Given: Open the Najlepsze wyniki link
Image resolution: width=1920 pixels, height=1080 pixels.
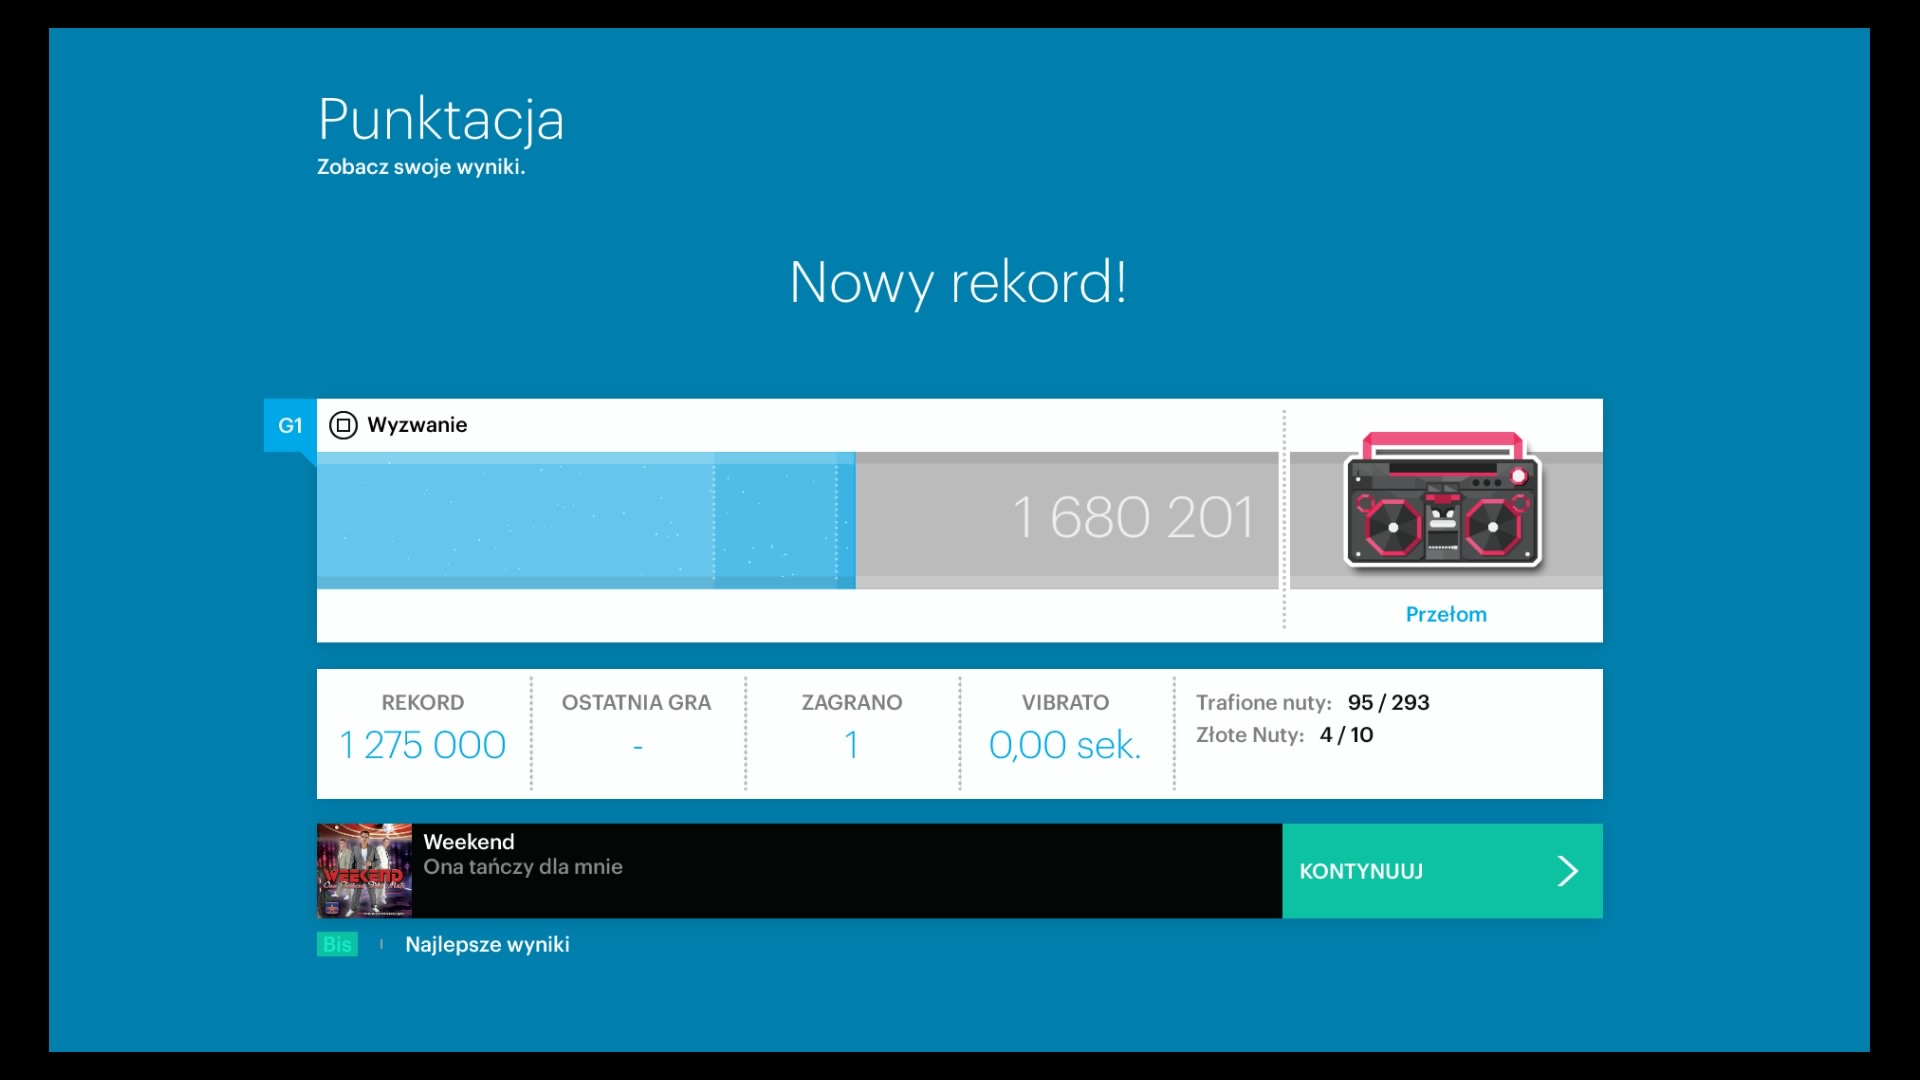Looking at the screenshot, I should coord(487,945).
